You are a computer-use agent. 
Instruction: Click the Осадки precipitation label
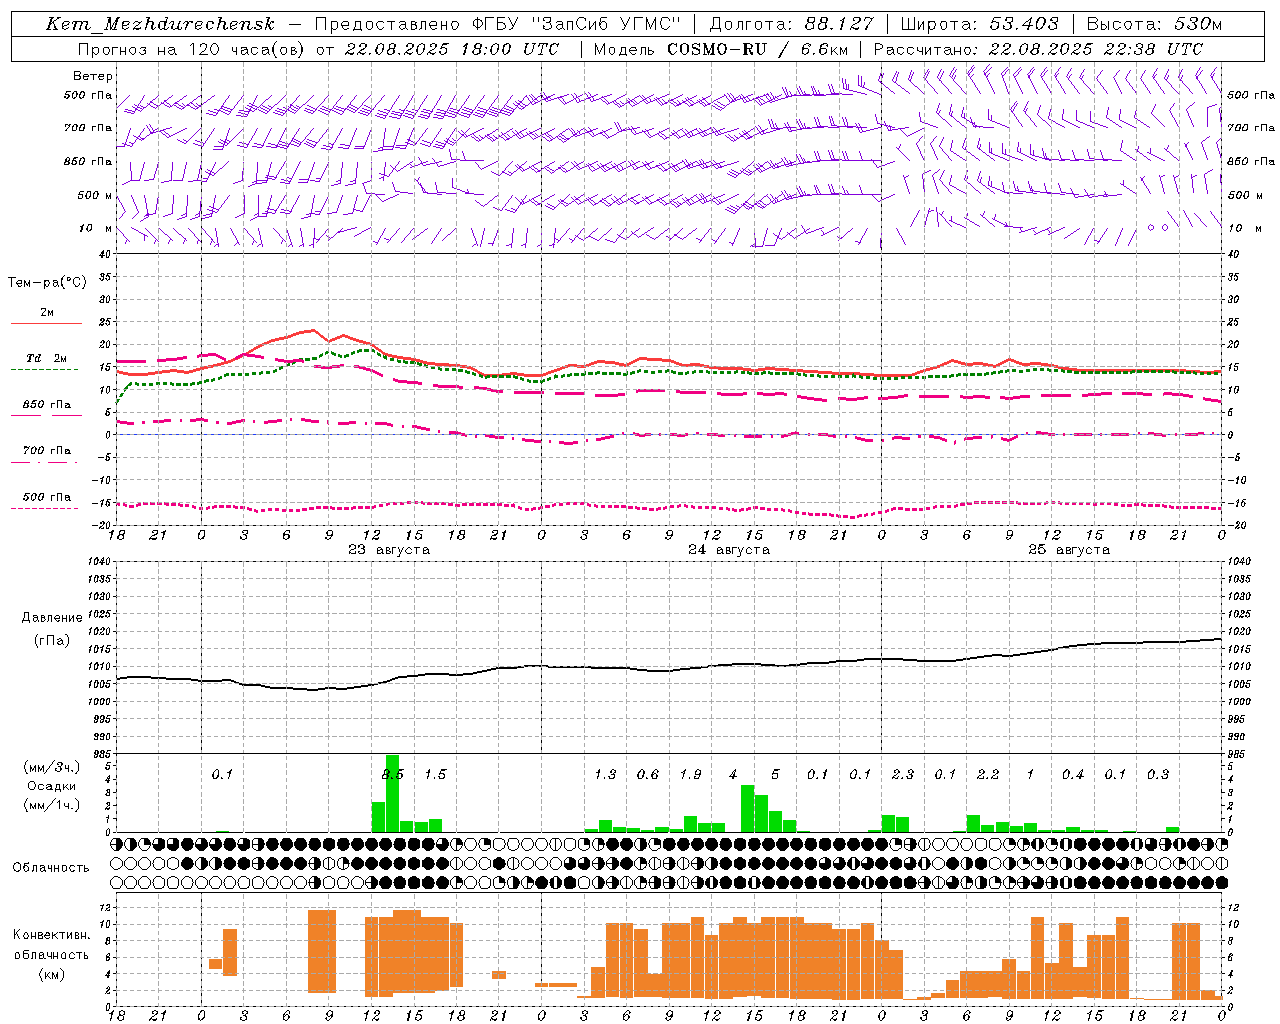[x=51, y=786]
